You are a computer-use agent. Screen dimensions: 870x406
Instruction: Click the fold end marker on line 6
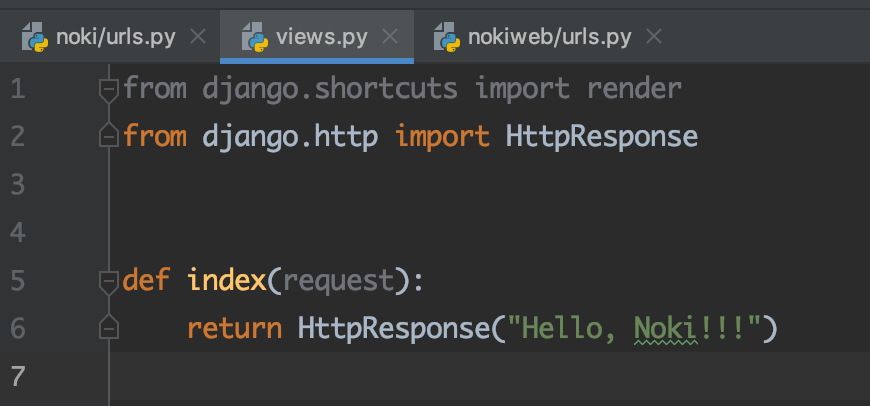(109, 327)
